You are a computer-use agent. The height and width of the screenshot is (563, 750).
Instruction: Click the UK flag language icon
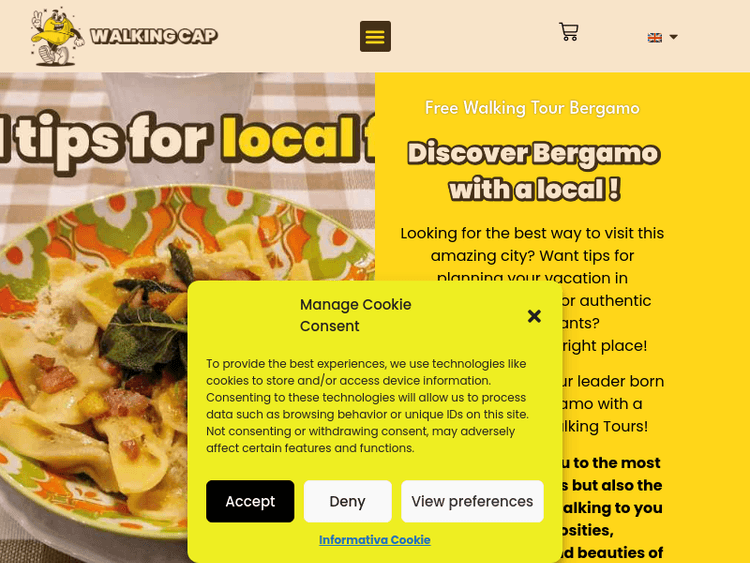point(654,37)
